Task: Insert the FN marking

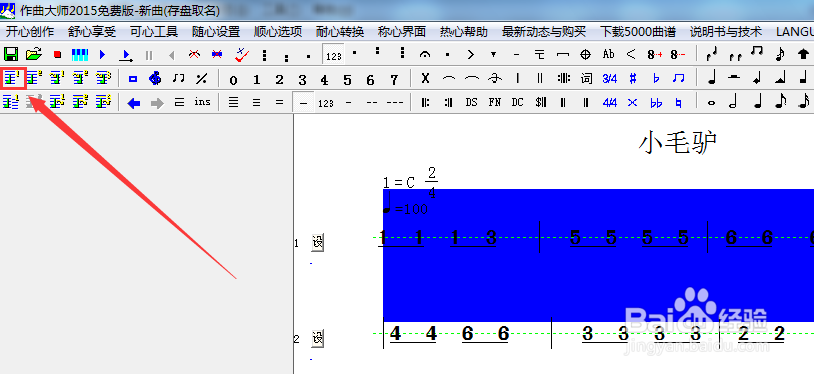Action: tap(494, 102)
